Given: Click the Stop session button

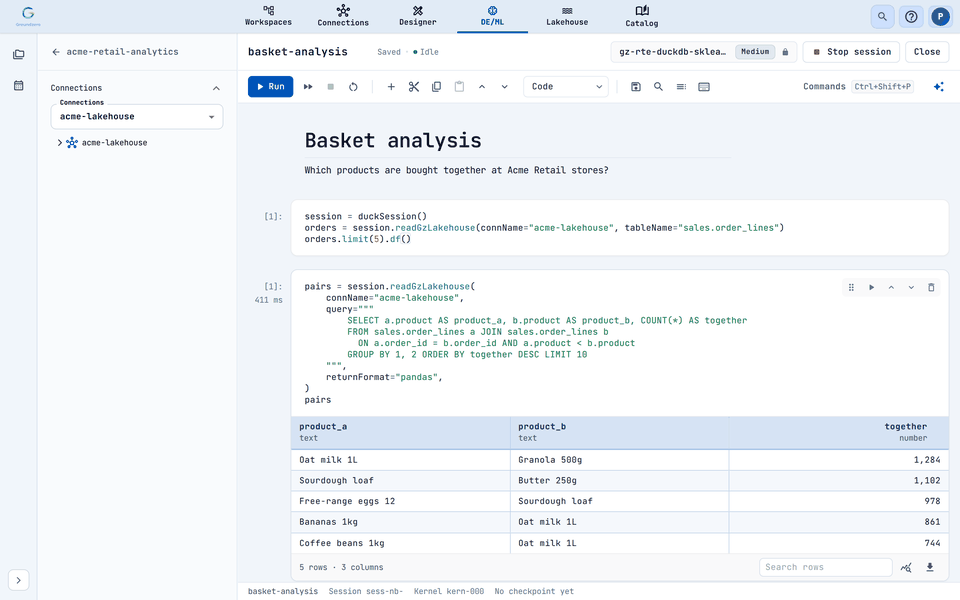Looking at the screenshot, I should coord(852,52).
